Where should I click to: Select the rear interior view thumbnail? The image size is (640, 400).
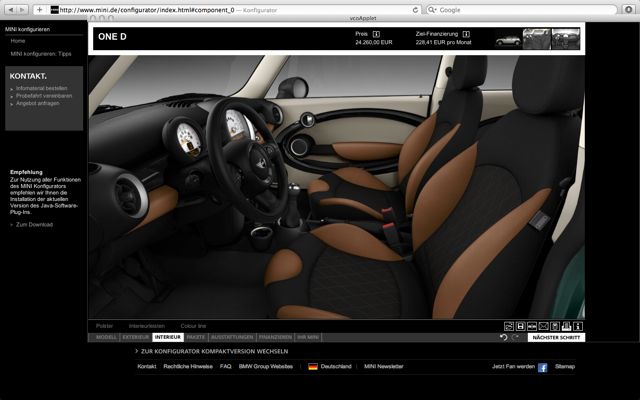click(565, 40)
